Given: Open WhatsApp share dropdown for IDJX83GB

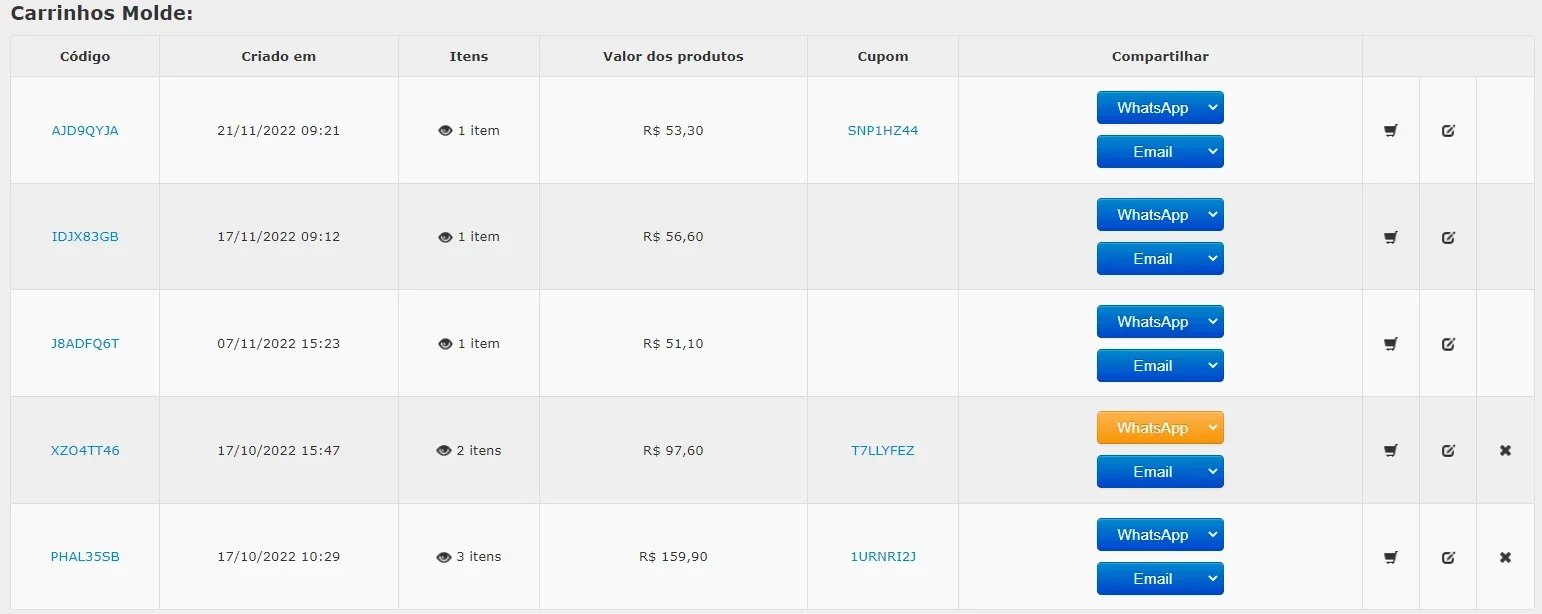Looking at the screenshot, I should point(1160,215).
